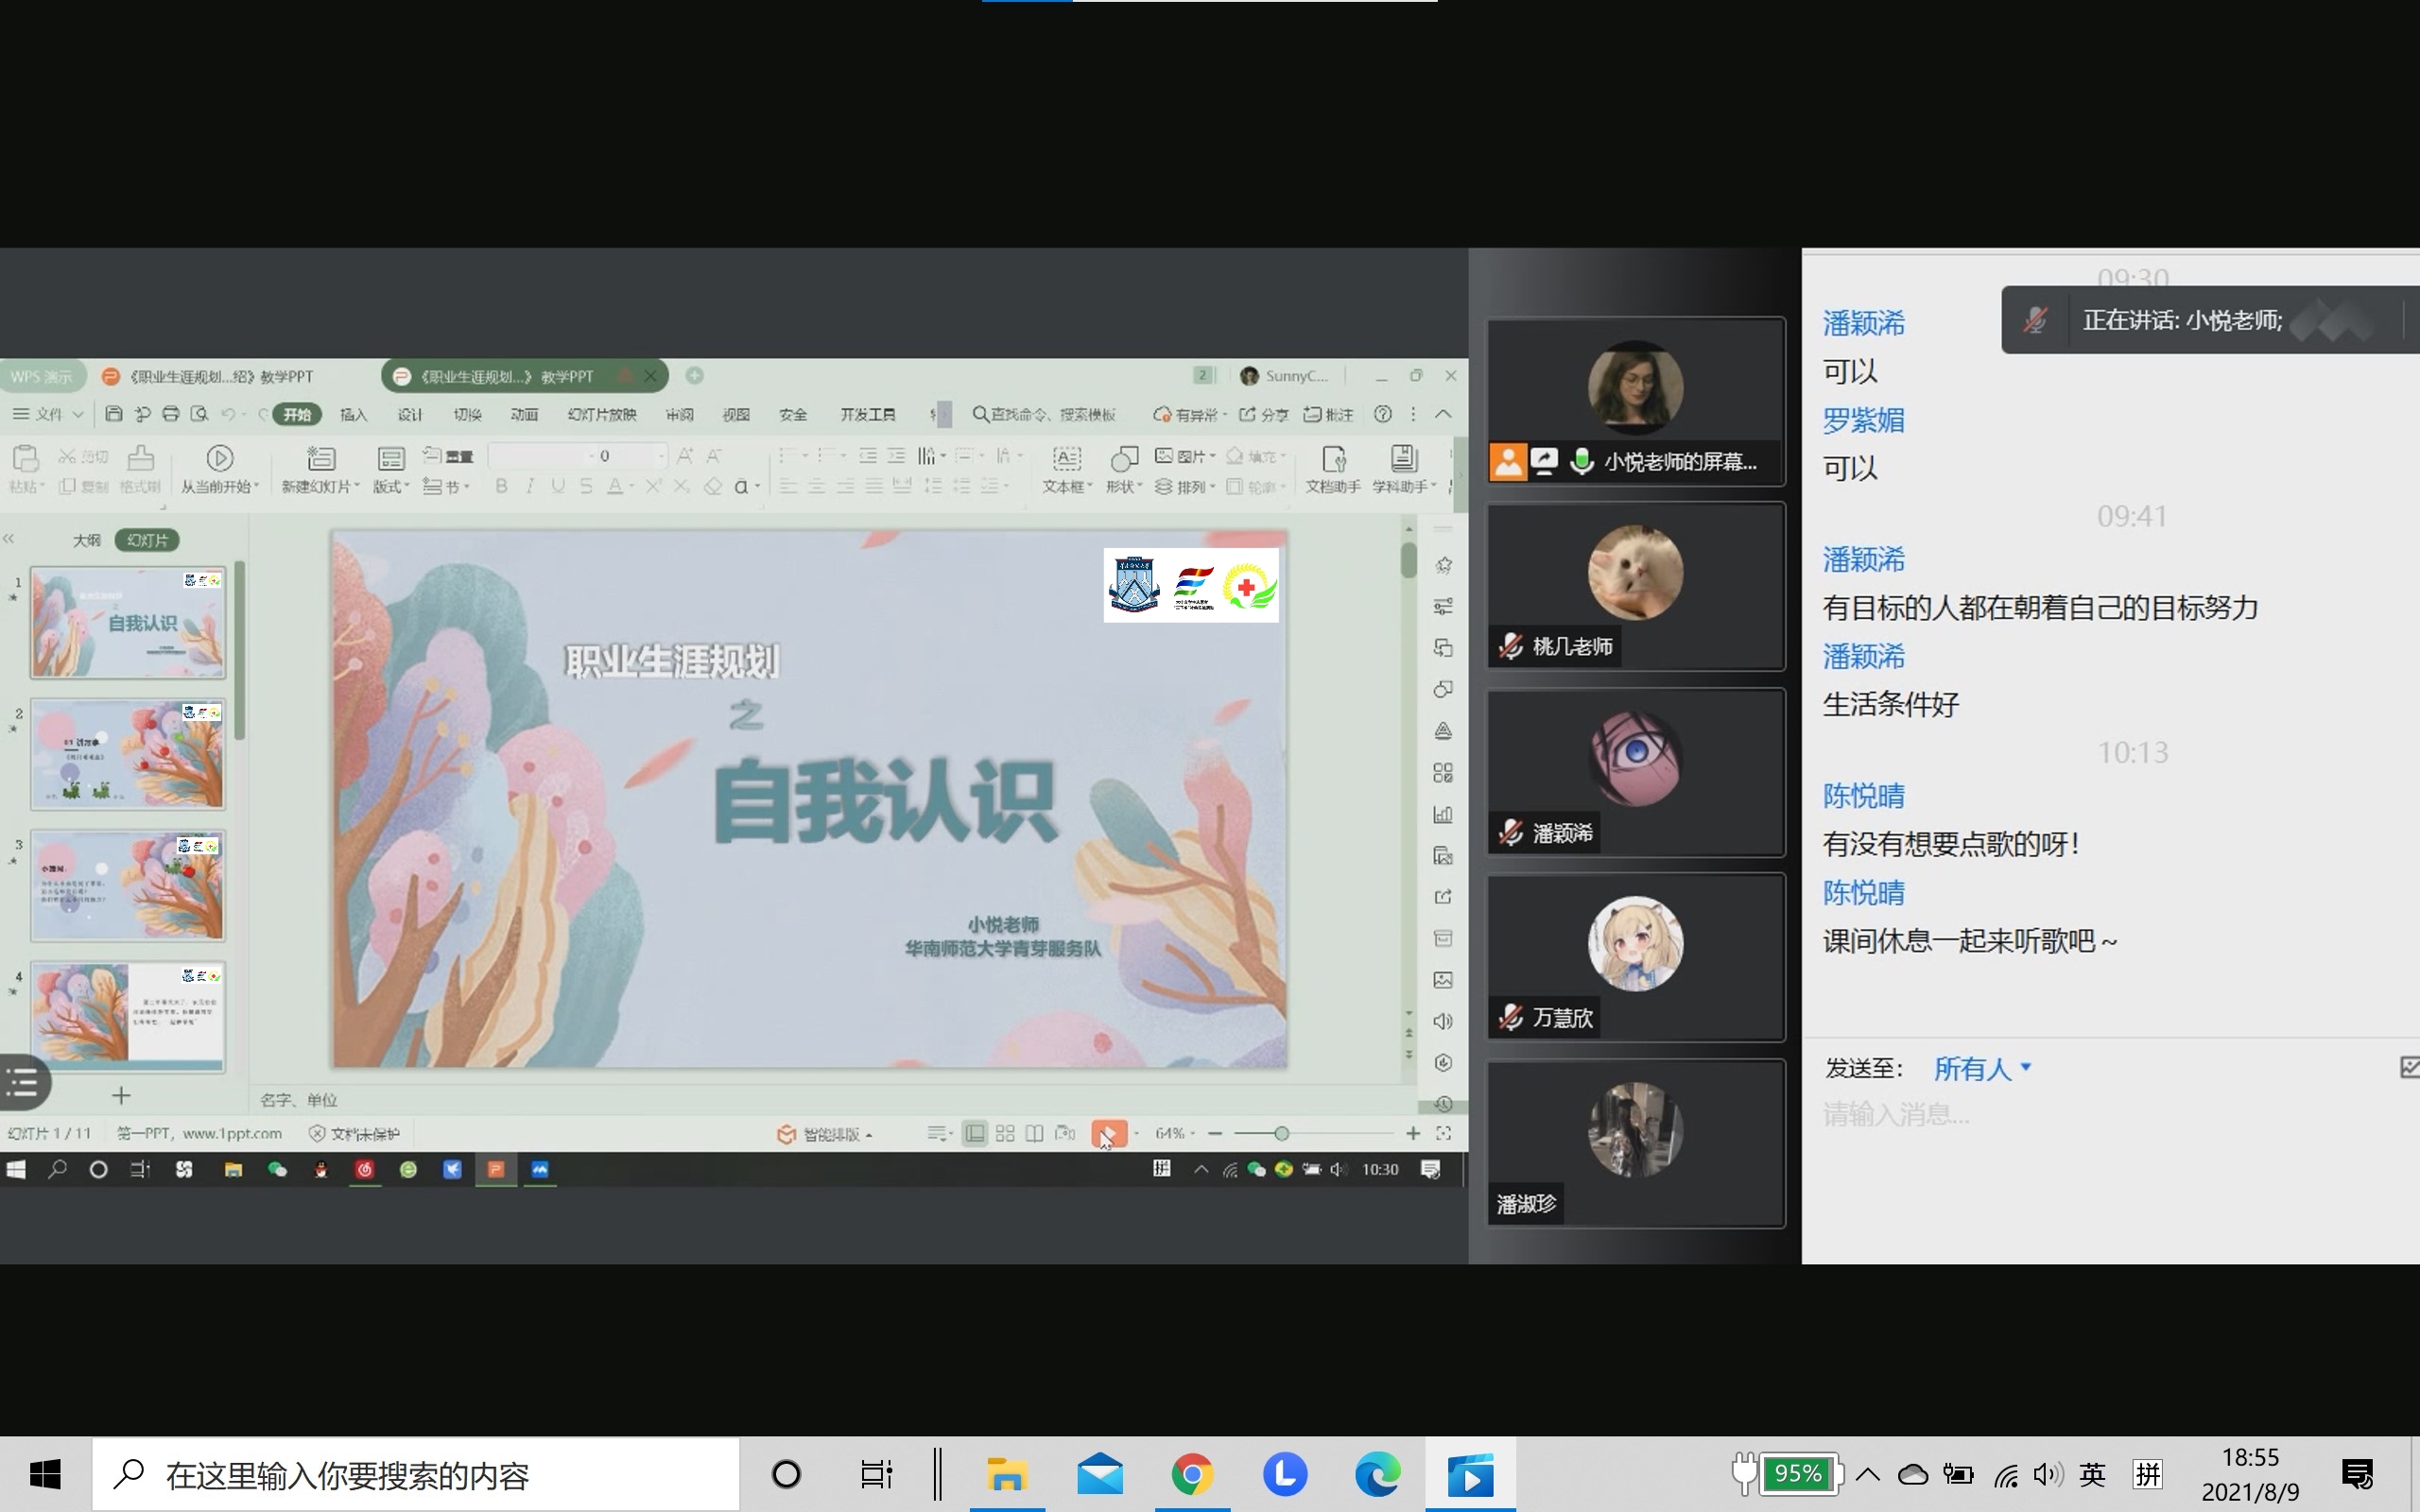Select slide 2 thumbnail in slide panel
The image size is (2420, 1512).
coord(128,754)
